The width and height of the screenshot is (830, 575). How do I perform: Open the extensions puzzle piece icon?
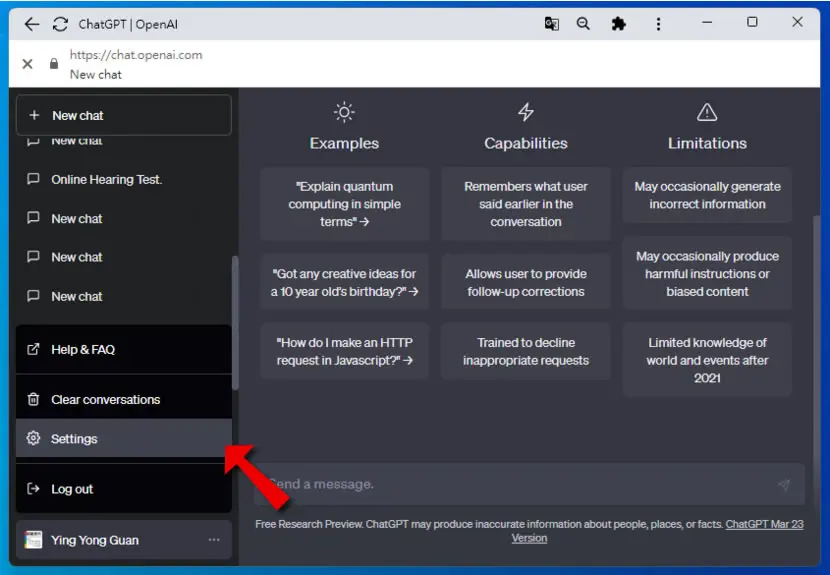pyautogui.click(x=618, y=24)
